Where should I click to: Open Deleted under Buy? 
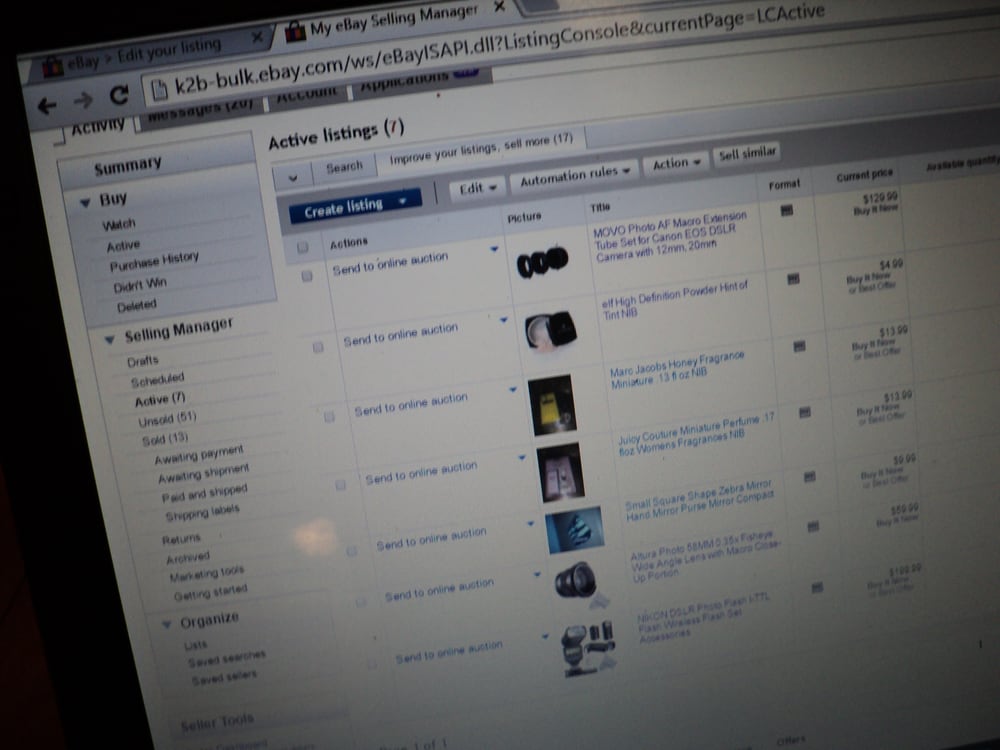pos(136,306)
